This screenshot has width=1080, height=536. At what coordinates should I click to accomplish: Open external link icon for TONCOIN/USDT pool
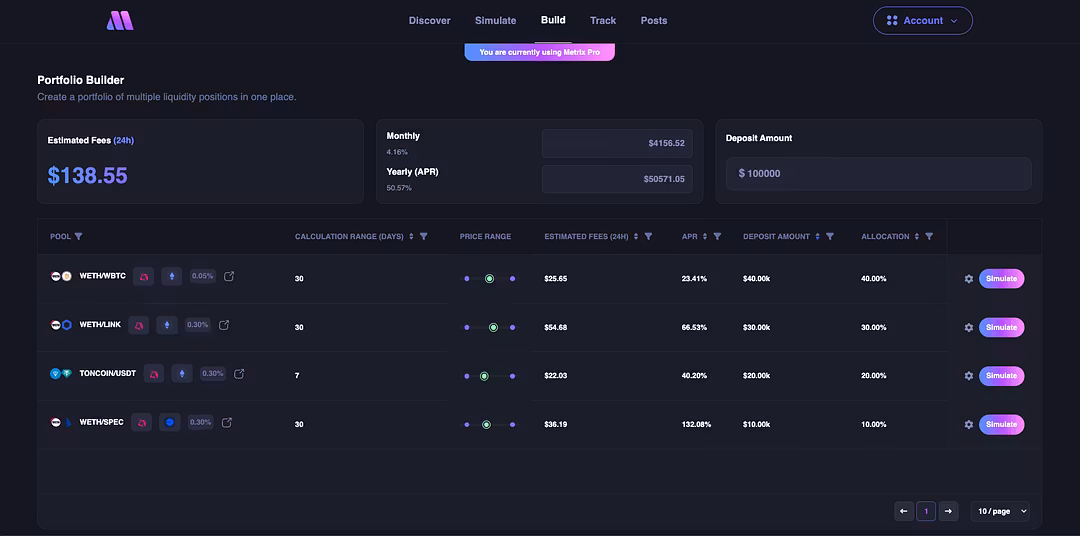click(239, 373)
